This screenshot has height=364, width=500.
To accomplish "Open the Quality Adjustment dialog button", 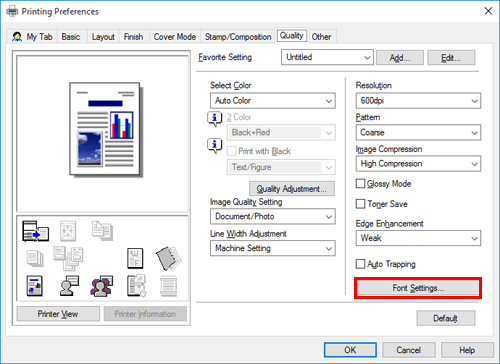I will (292, 189).
